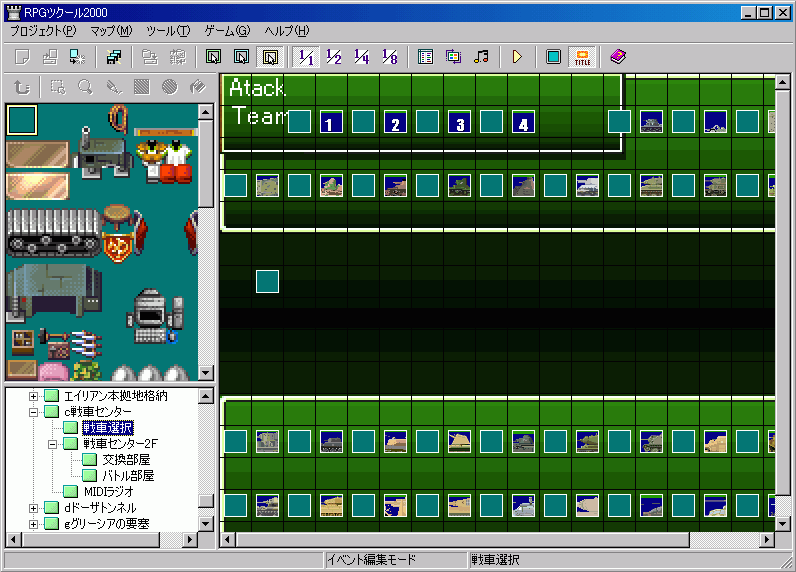
Task: Pick the tank treads tile in palette
Action: [54, 233]
